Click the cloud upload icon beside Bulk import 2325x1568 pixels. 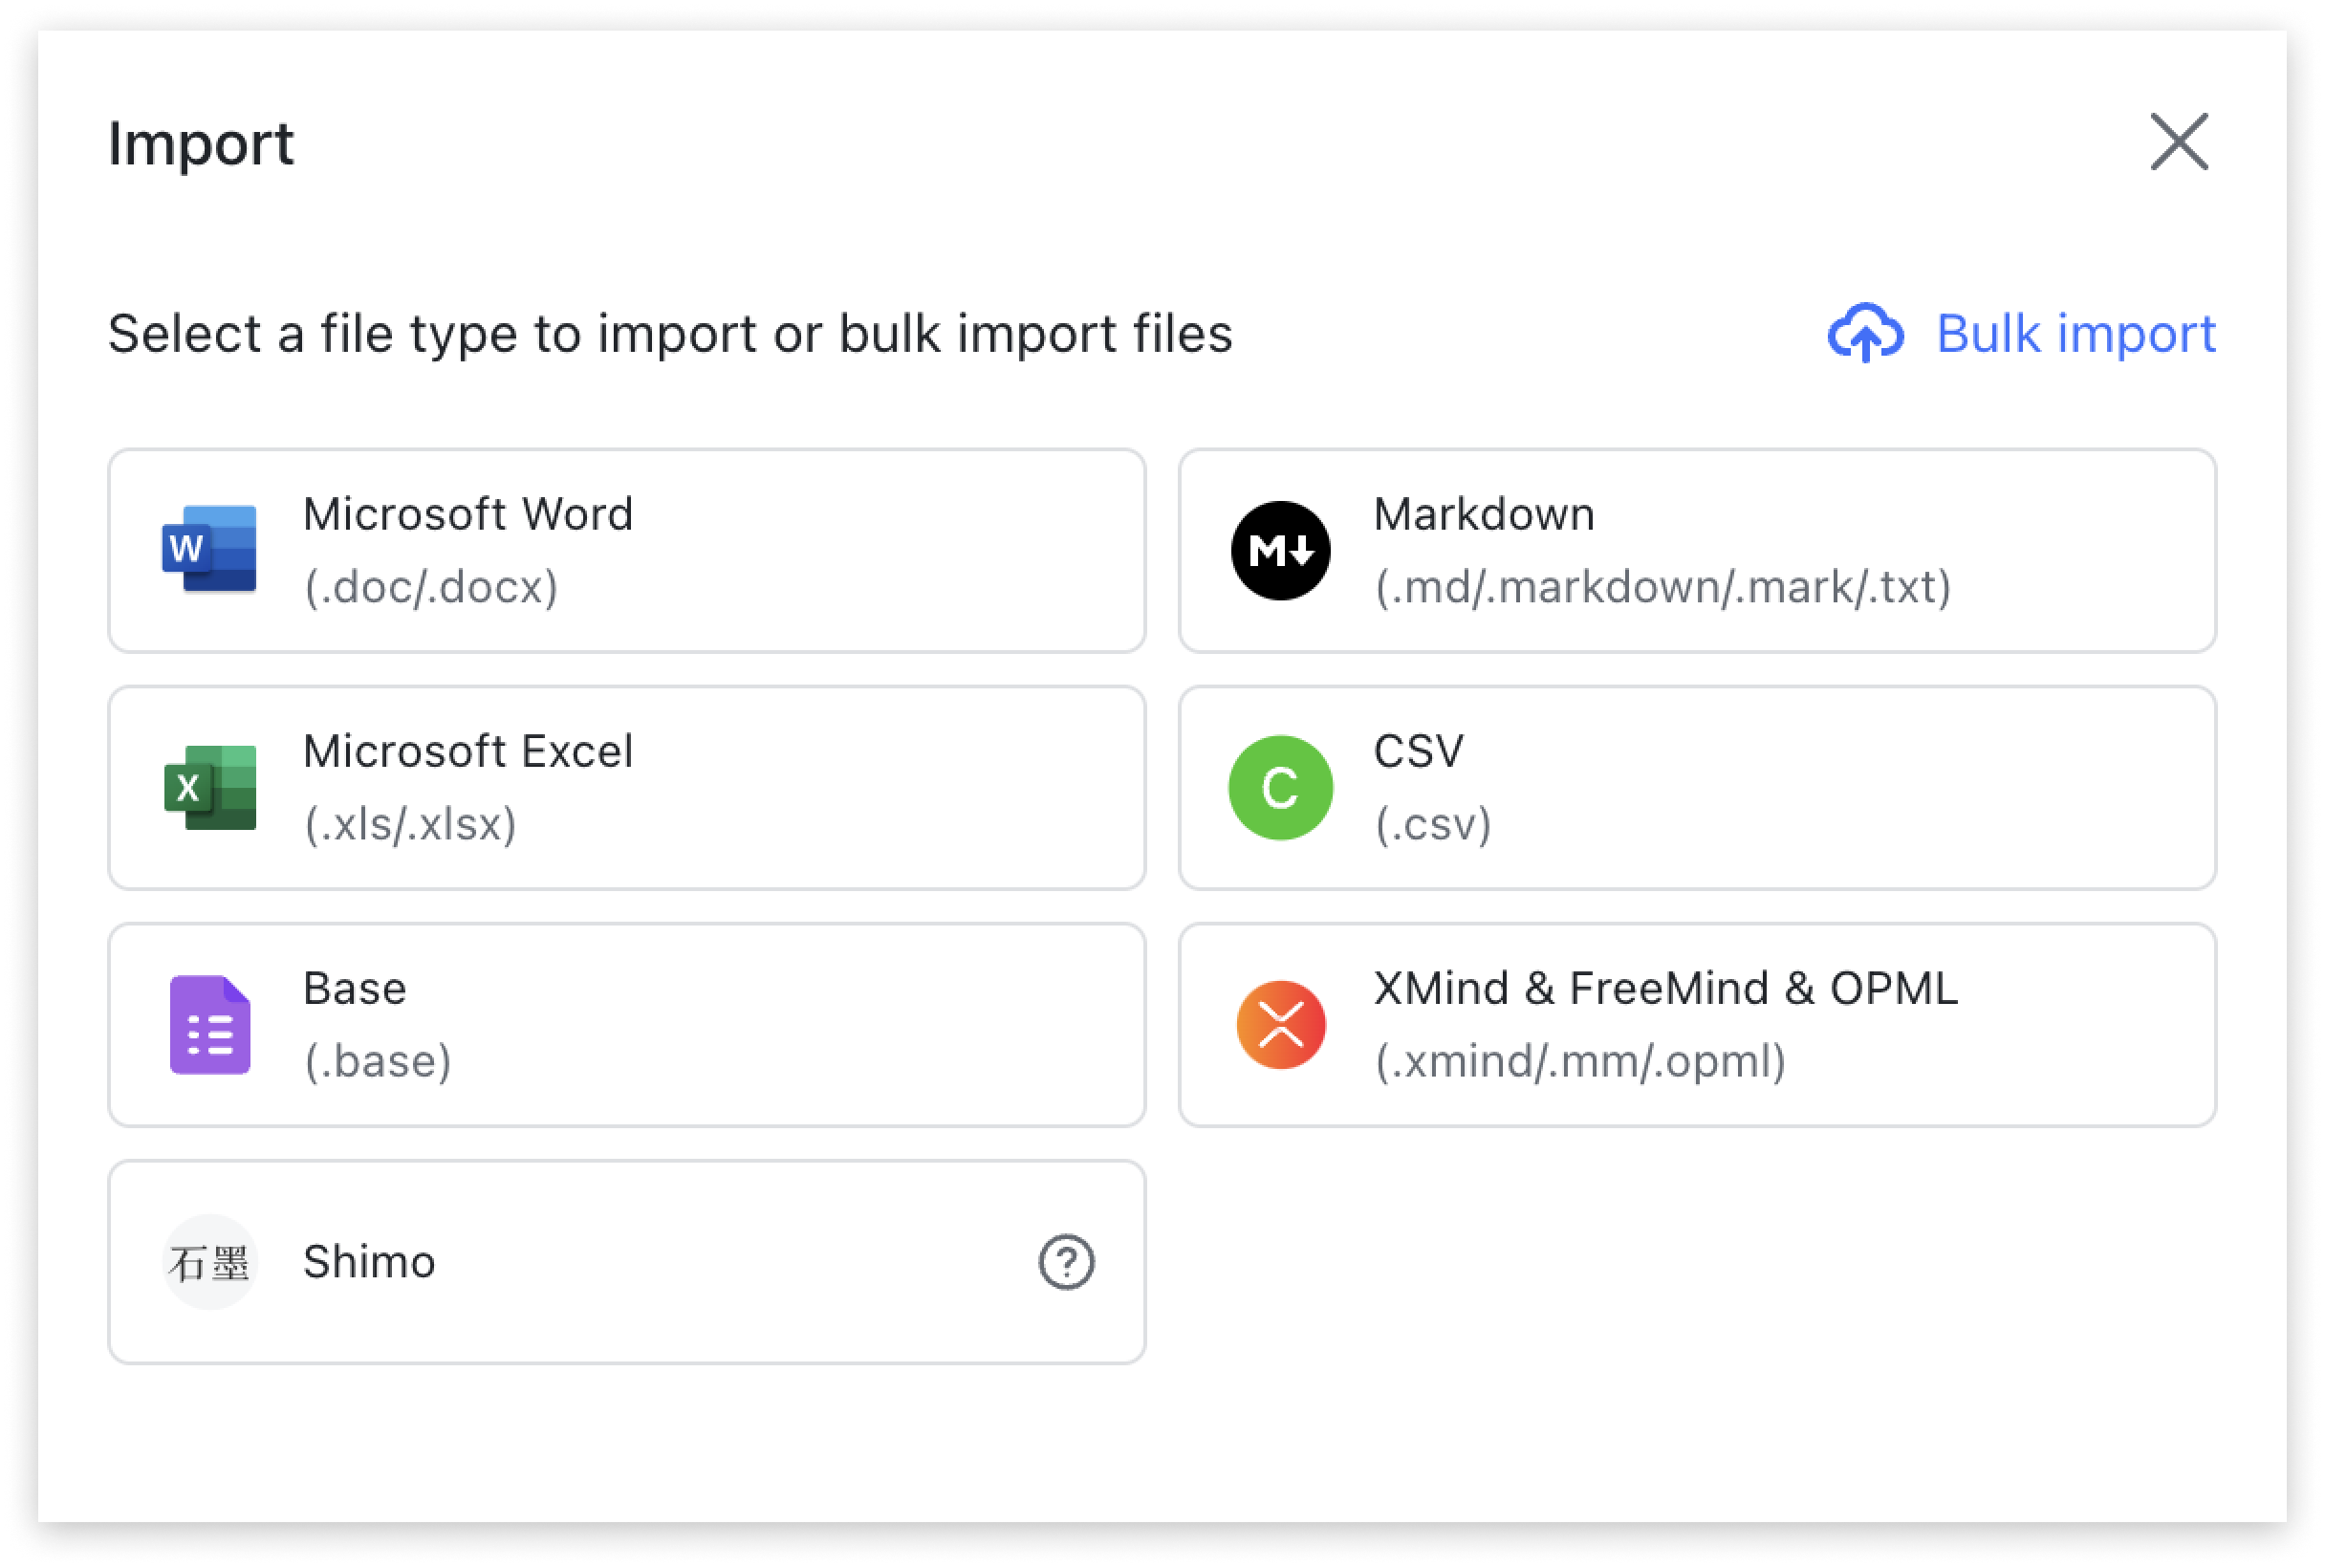point(1866,333)
